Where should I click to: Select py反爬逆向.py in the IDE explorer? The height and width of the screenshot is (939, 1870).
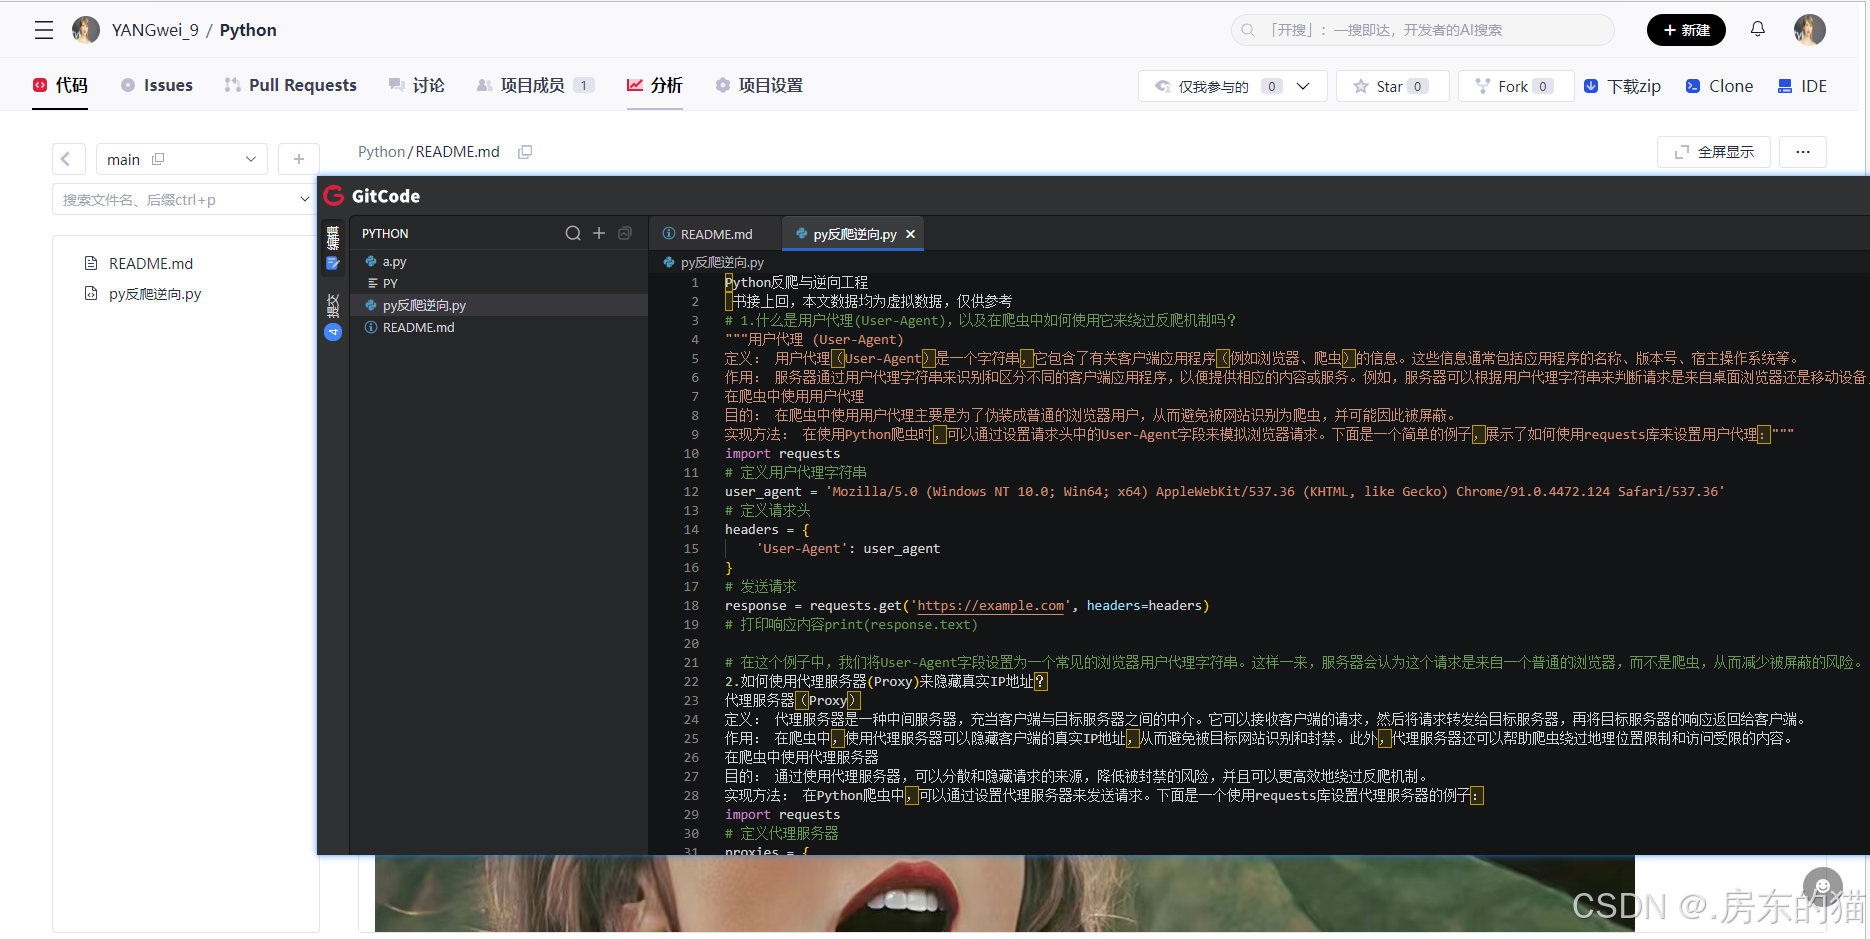click(x=498, y=305)
